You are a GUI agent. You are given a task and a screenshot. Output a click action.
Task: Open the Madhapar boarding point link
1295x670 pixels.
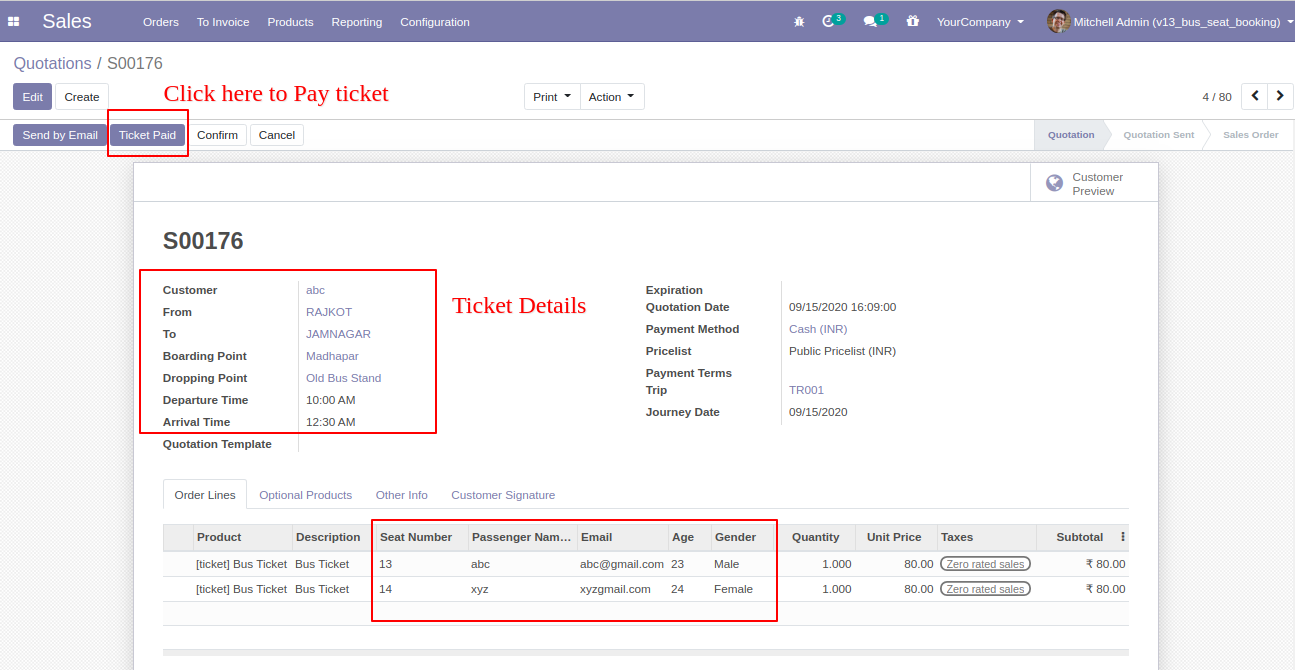(332, 356)
